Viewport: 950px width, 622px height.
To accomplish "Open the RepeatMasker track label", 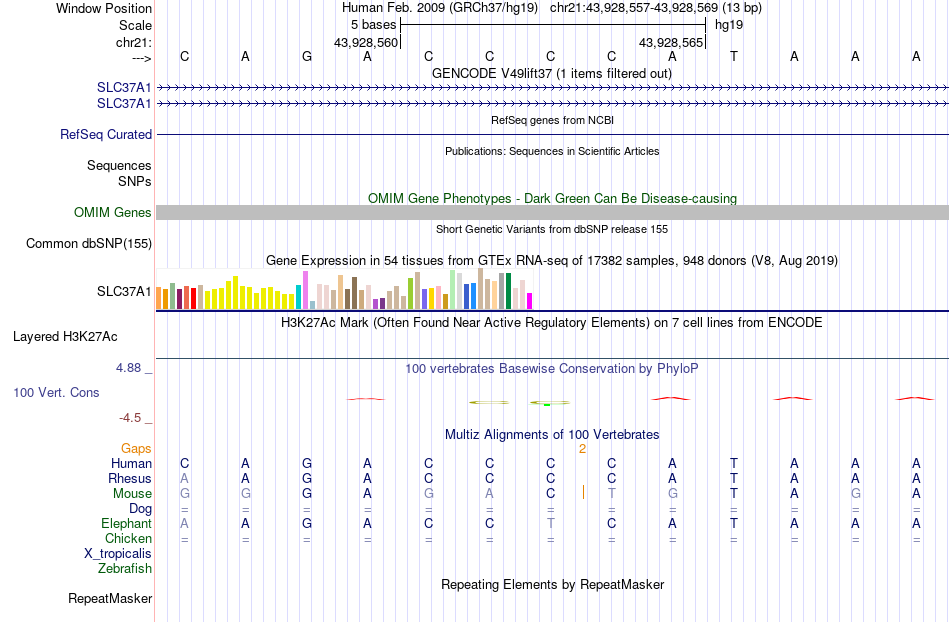I will click(110, 598).
